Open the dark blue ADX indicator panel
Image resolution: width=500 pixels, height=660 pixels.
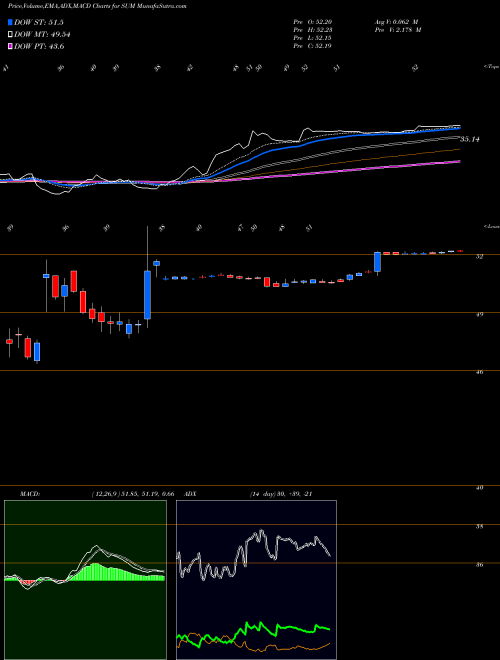(x=256, y=580)
